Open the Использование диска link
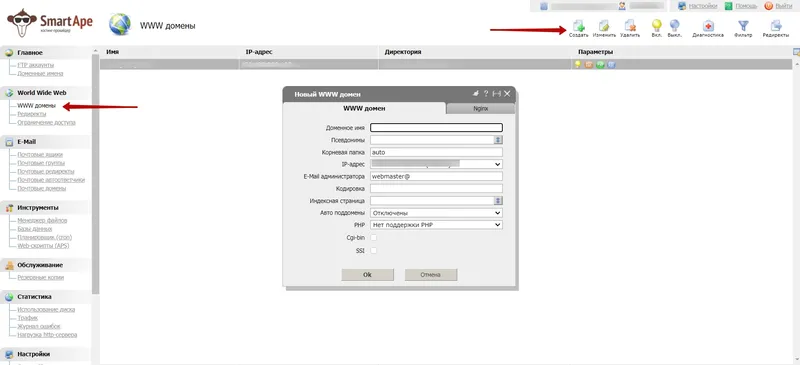Image resolution: width=800 pixels, height=365 pixels. coord(46,309)
